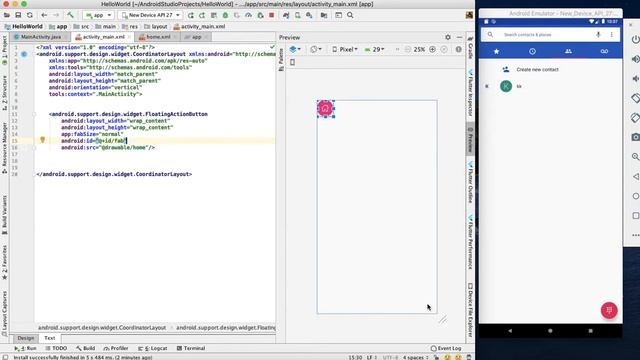Click the Save All toolbar icon
Viewport: 640px width, 360px height.
tap(18, 15)
